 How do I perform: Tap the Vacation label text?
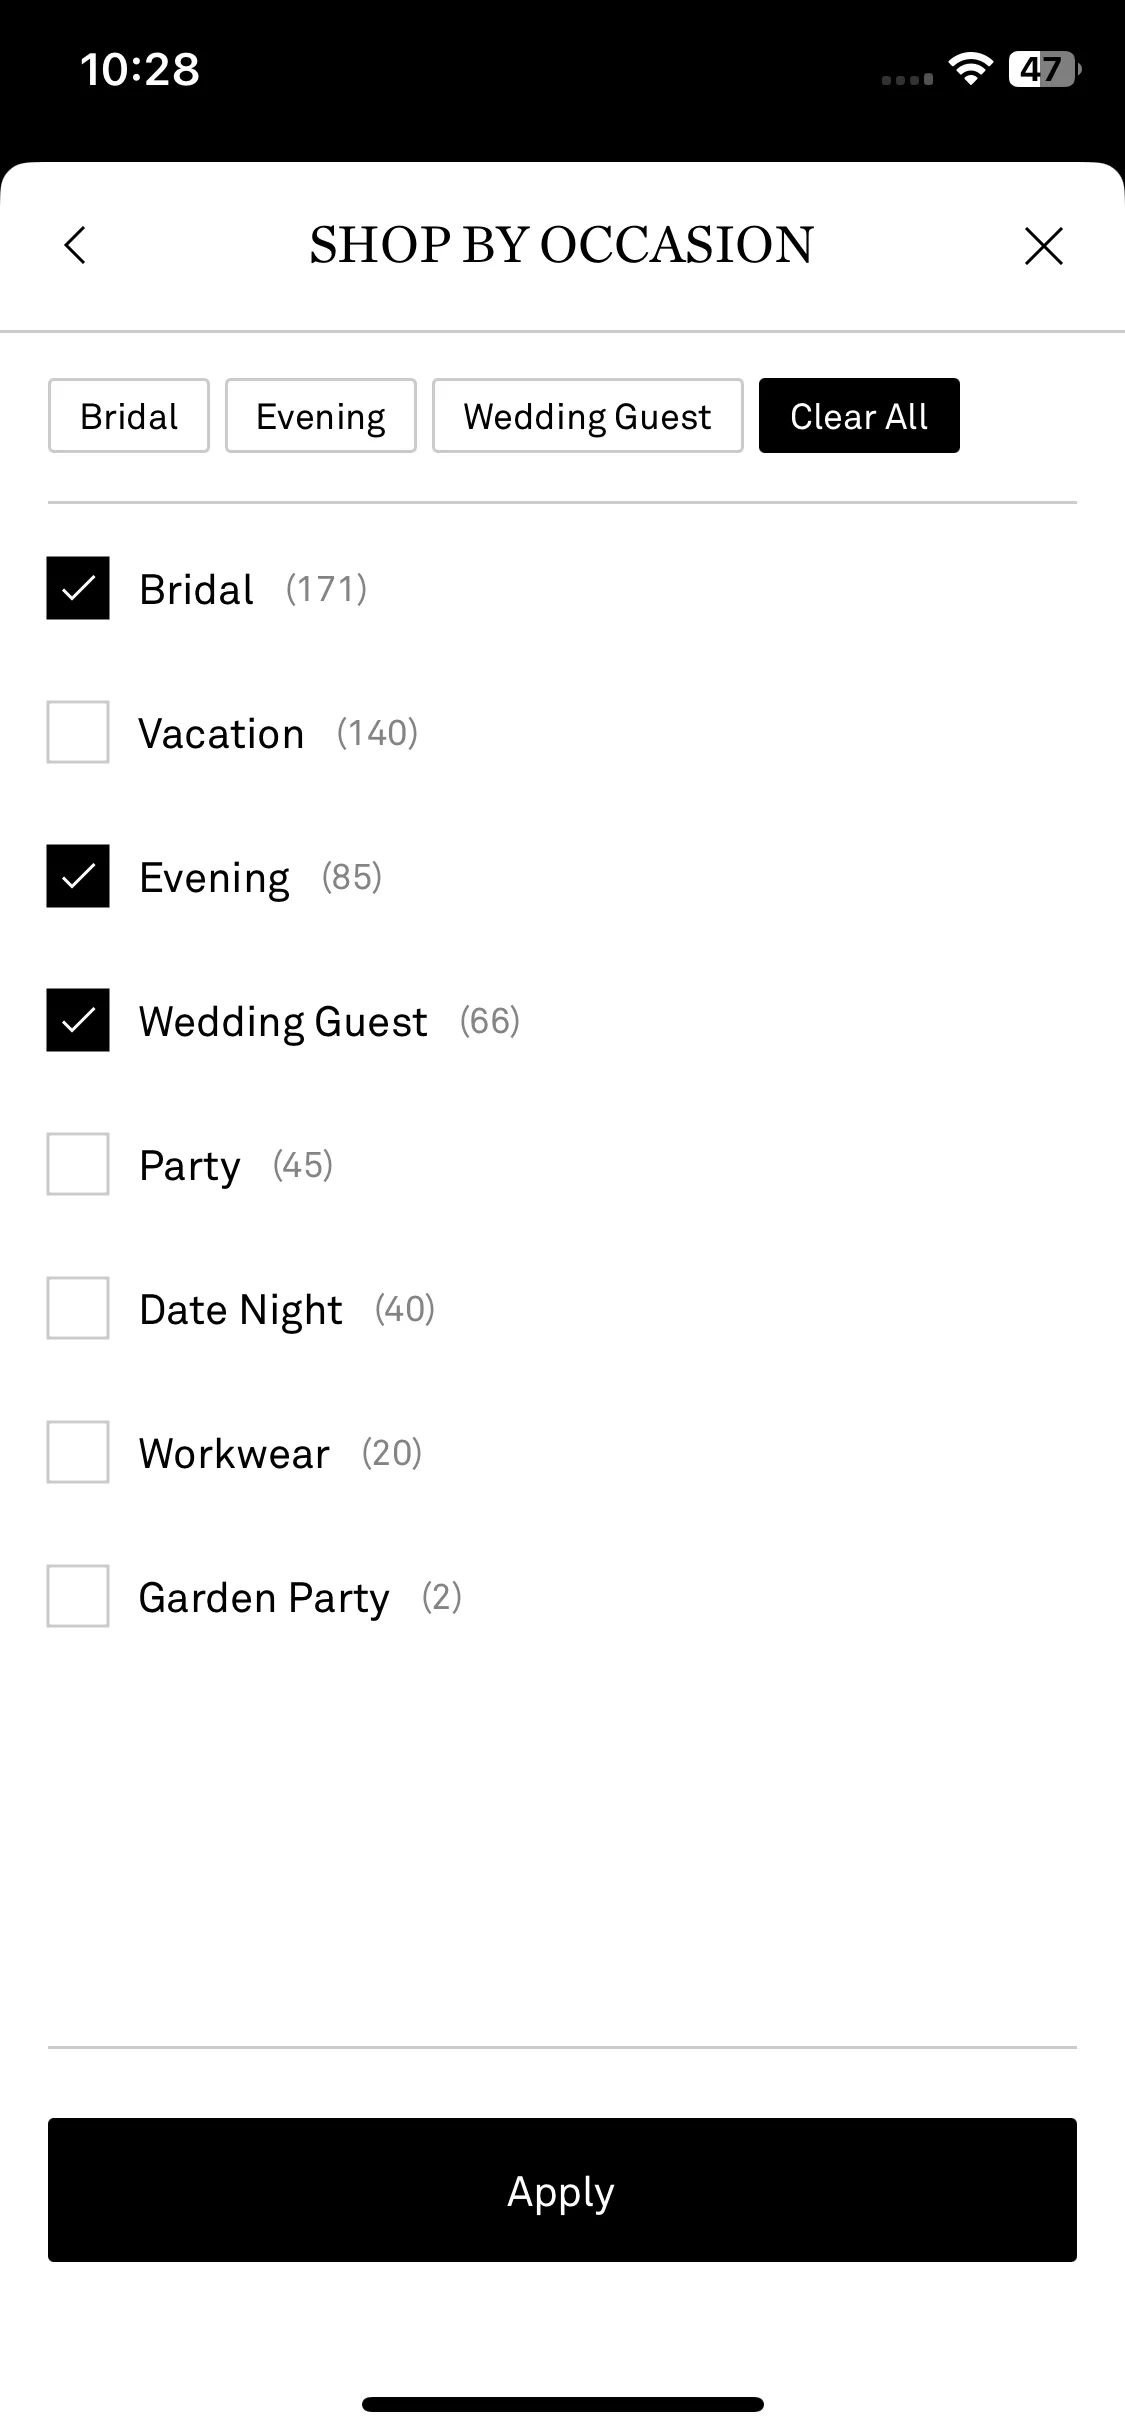(221, 734)
